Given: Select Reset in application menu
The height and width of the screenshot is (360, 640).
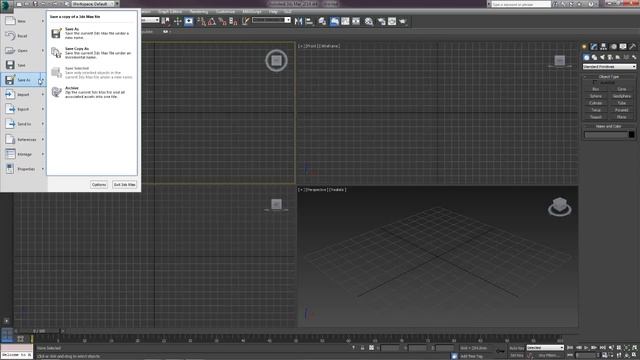Looking at the screenshot, I should tap(23, 36).
